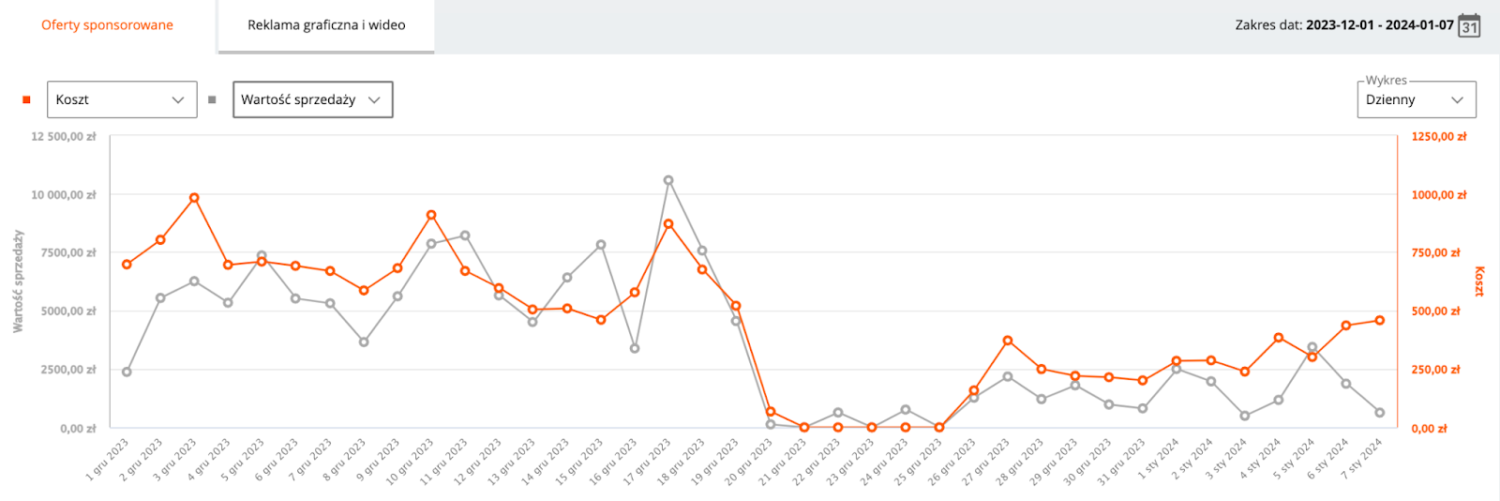
Task: Open the Wykres Dzienny interval dropdown
Action: tap(1415, 100)
